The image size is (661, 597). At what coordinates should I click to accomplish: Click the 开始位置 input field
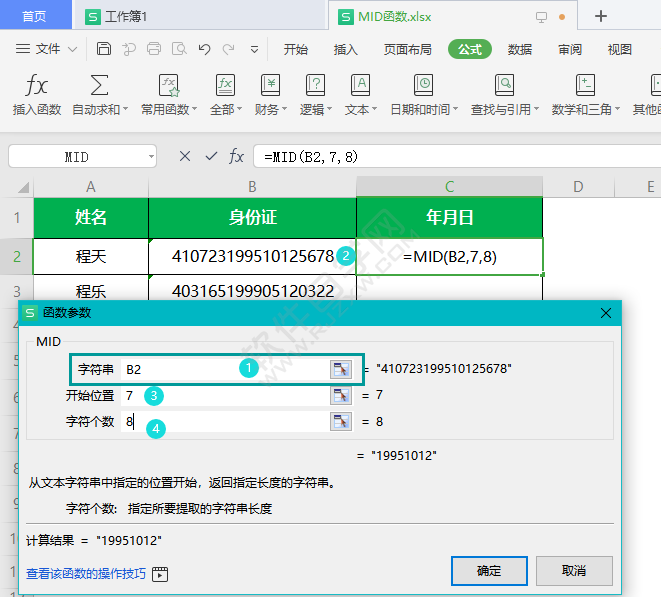[225, 395]
